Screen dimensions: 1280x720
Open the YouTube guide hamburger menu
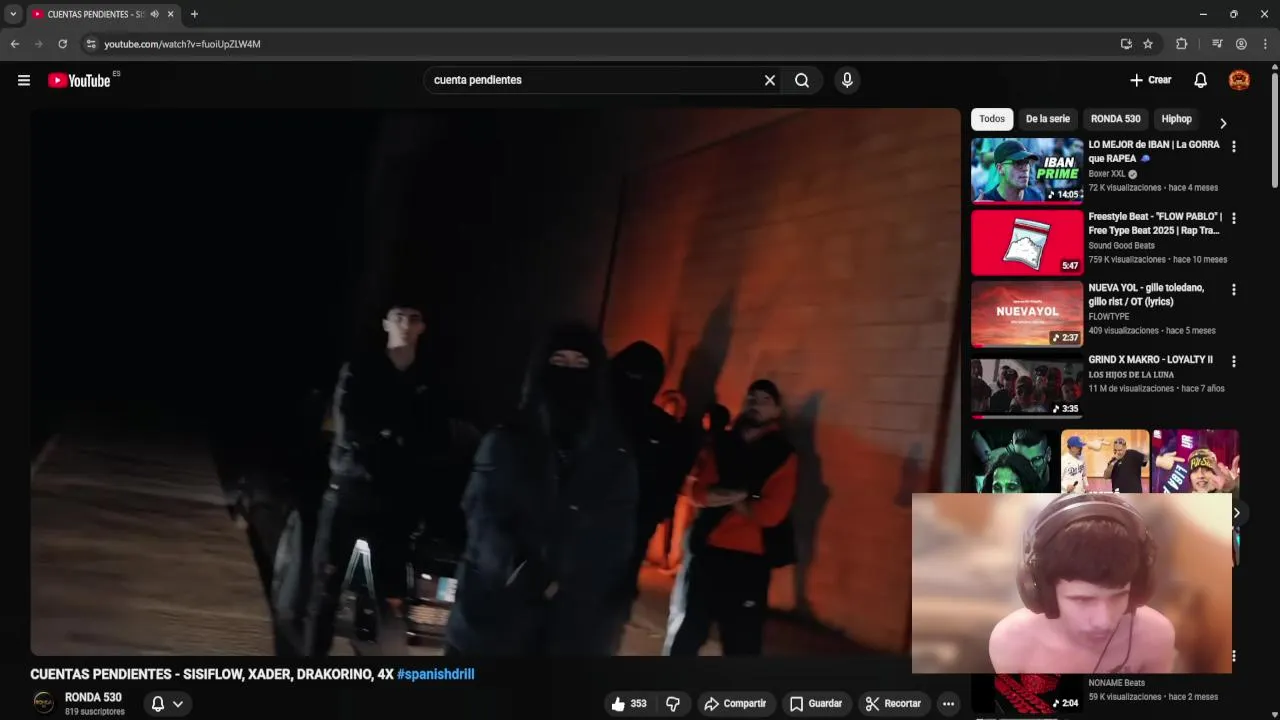[x=24, y=80]
